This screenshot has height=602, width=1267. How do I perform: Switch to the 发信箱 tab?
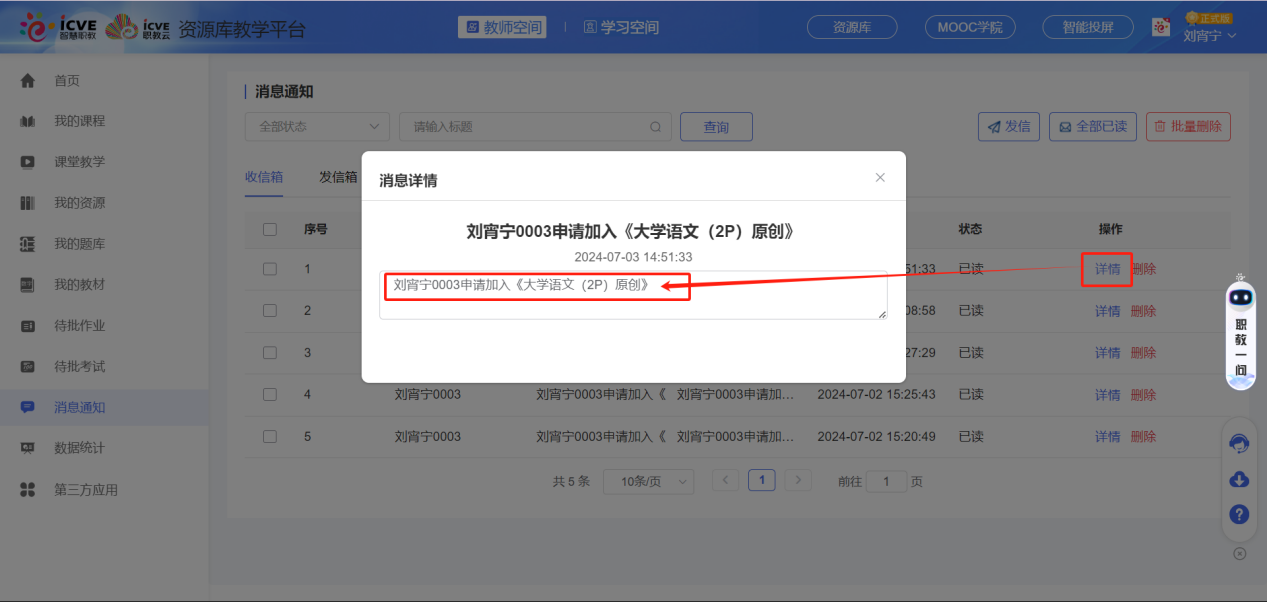[x=337, y=176]
